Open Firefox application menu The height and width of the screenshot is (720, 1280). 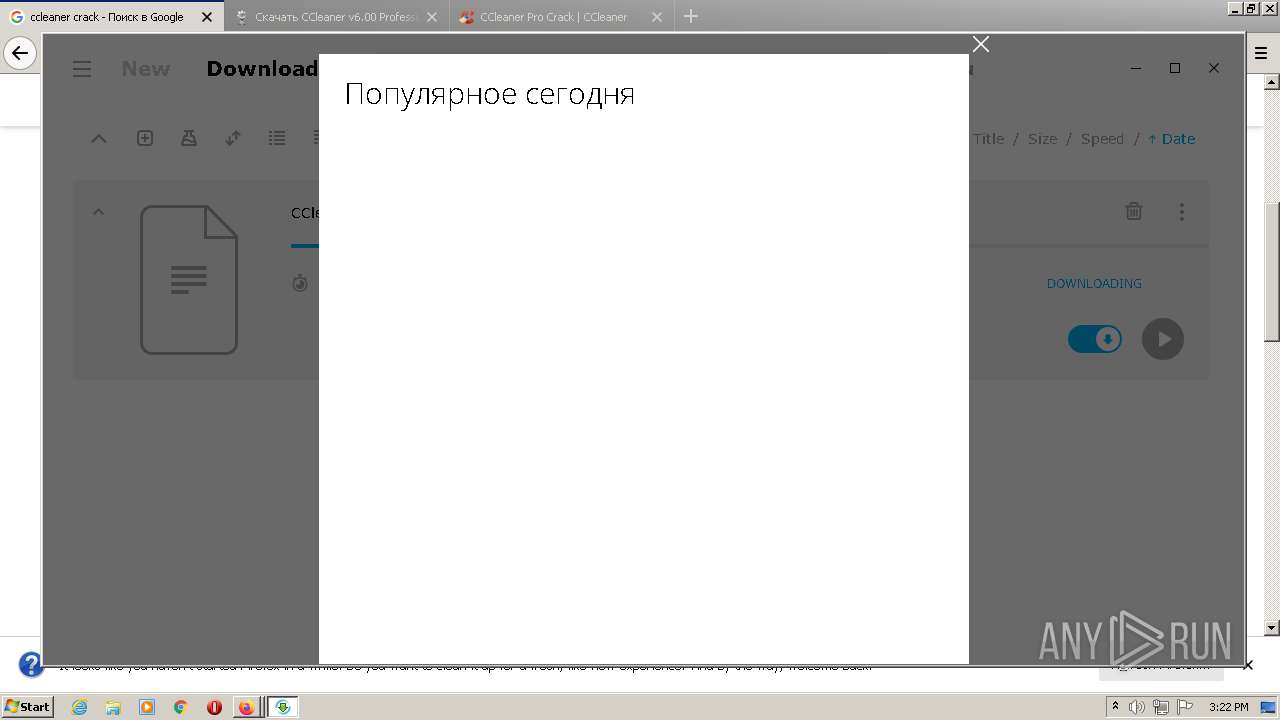coord(1262,54)
